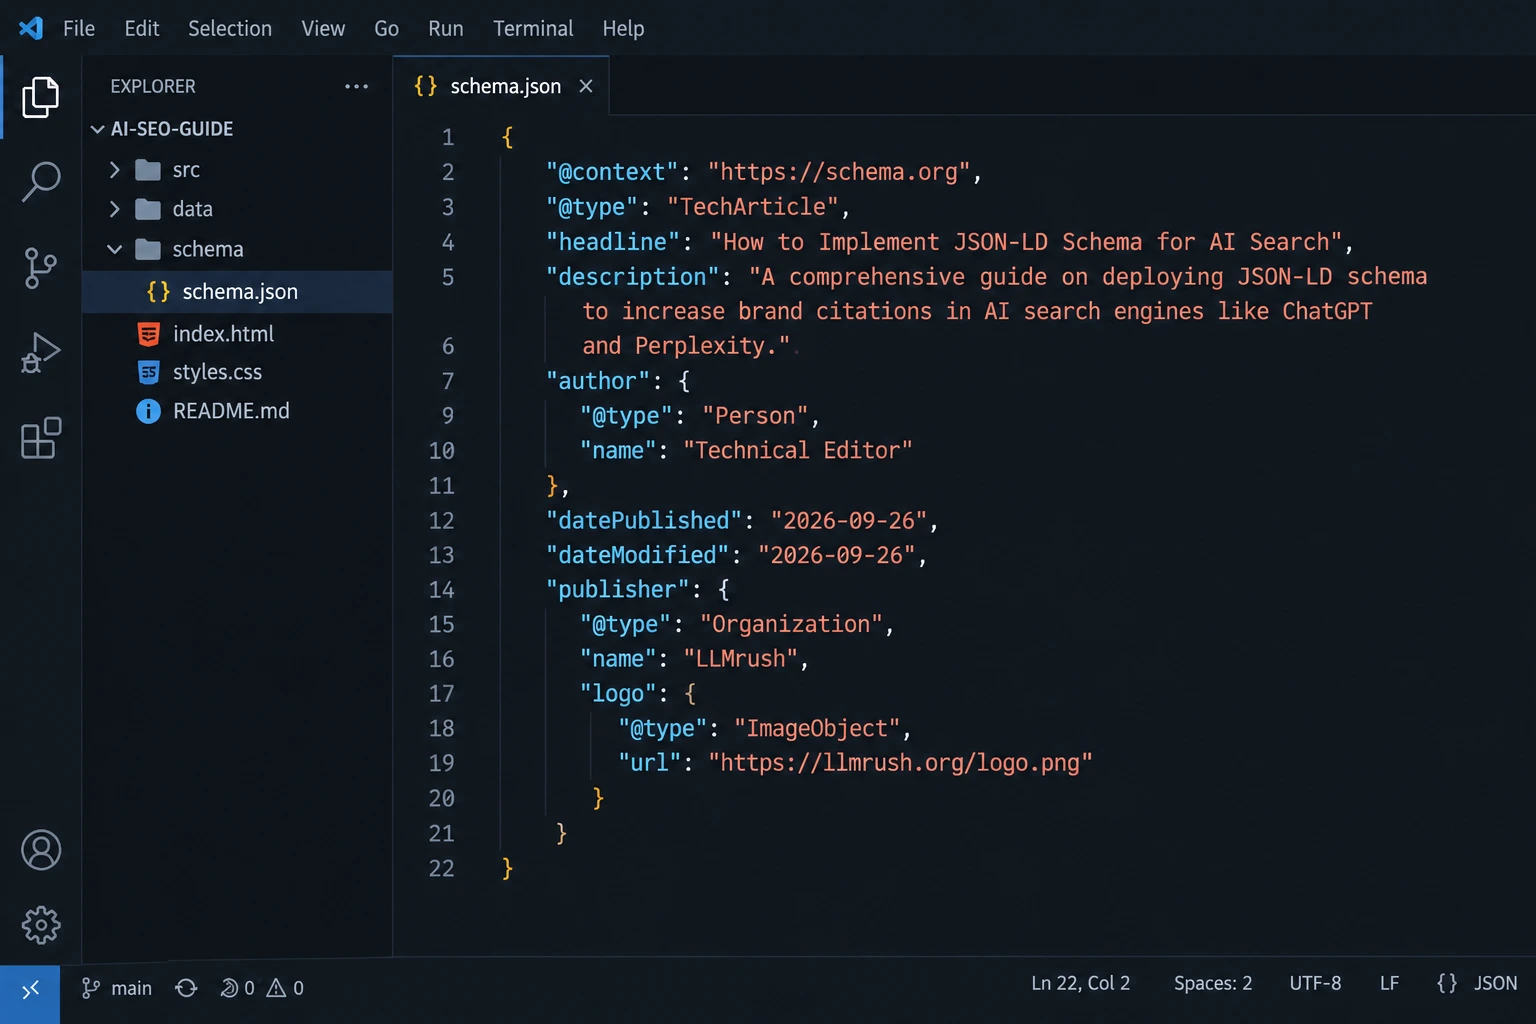Select the src folder row
1536x1024 pixels.
coord(237,170)
